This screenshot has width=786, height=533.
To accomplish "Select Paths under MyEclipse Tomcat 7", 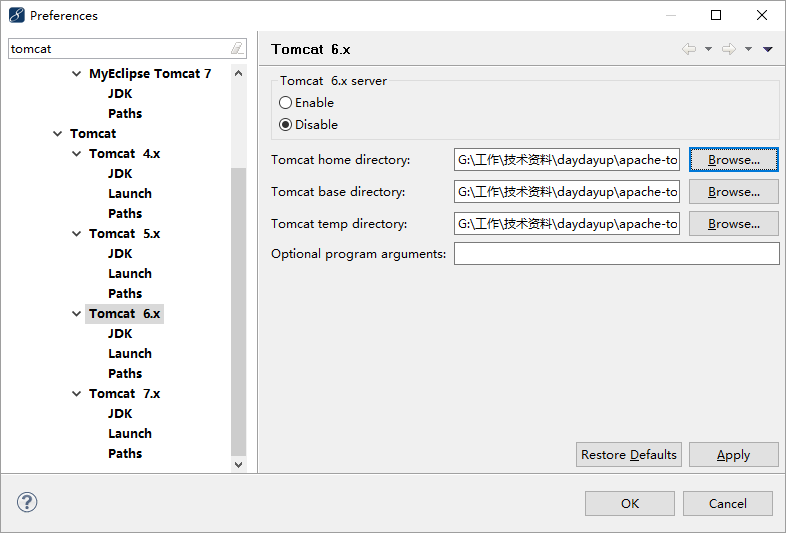I will pos(125,113).
